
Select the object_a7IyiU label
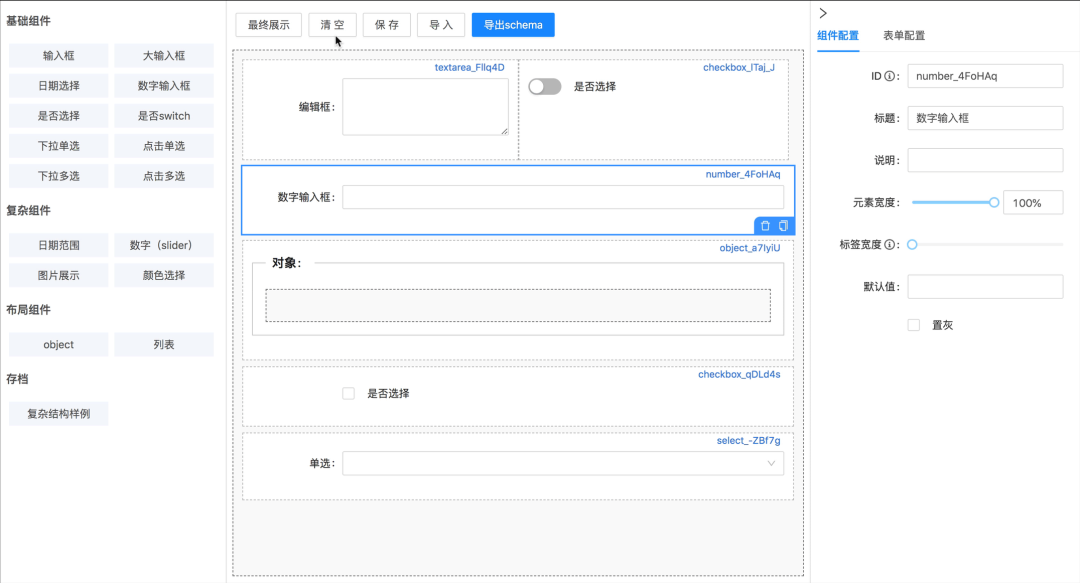pos(749,248)
